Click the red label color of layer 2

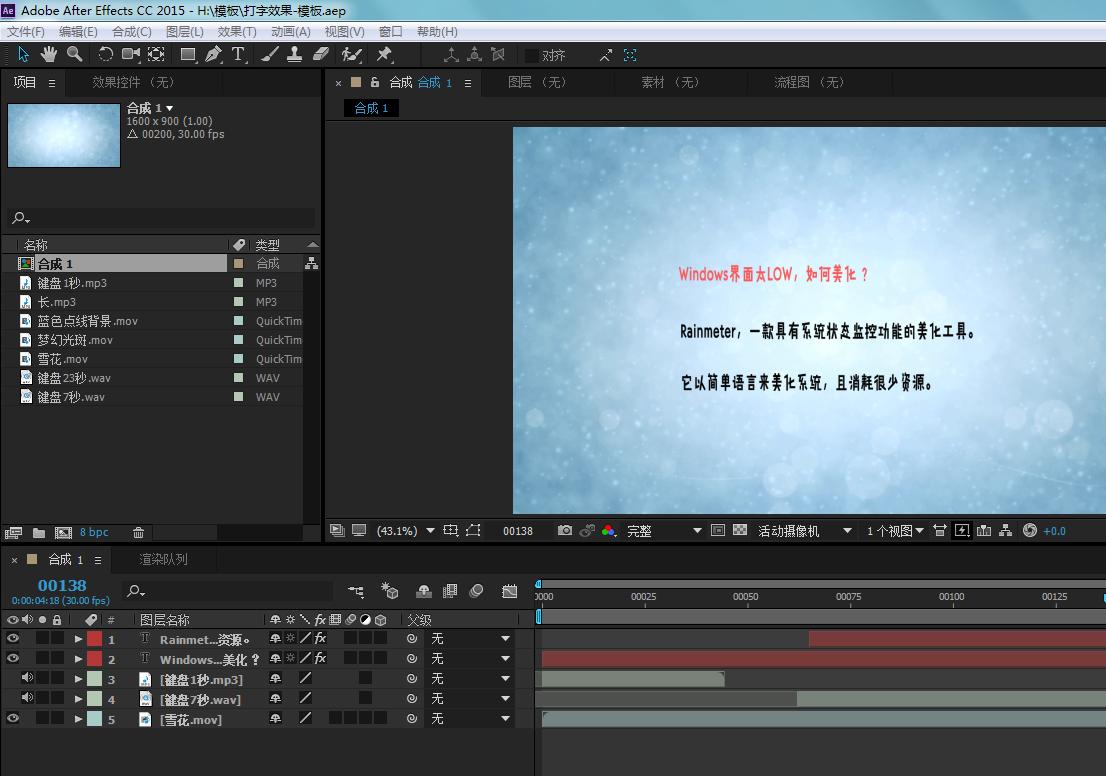click(94, 659)
